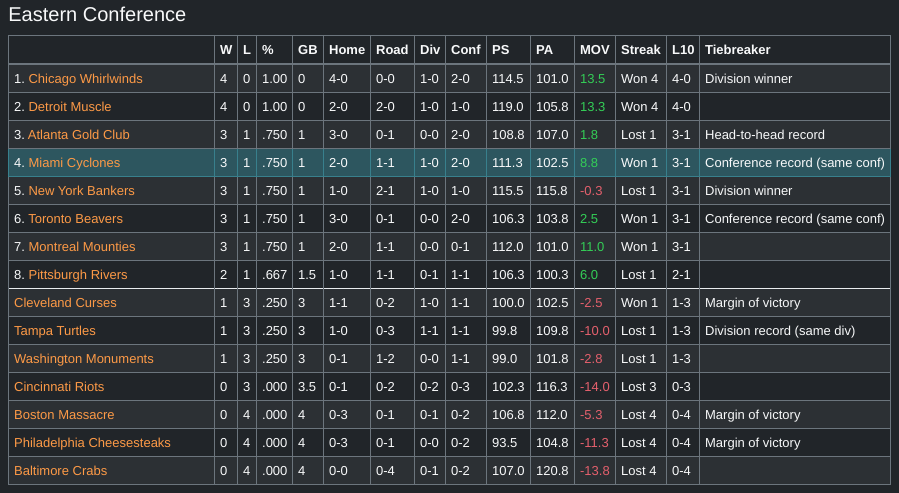The height and width of the screenshot is (493, 899).
Task: Click the PS column header
Action: tap(509, 50)
